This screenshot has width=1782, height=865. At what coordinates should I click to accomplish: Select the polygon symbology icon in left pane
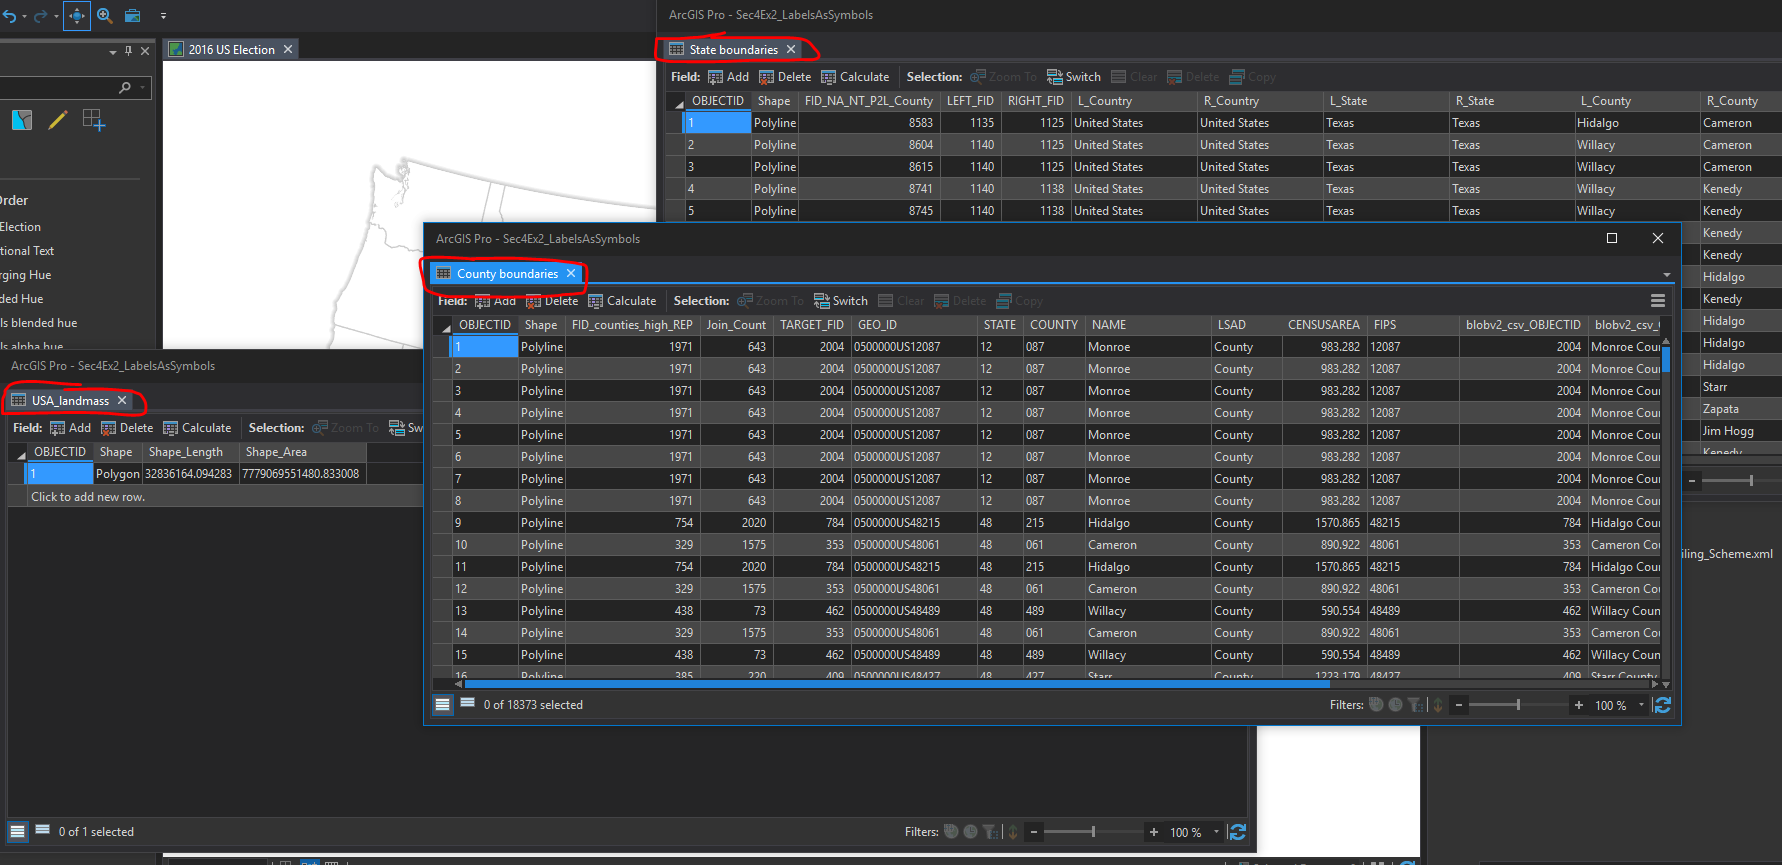22,120
